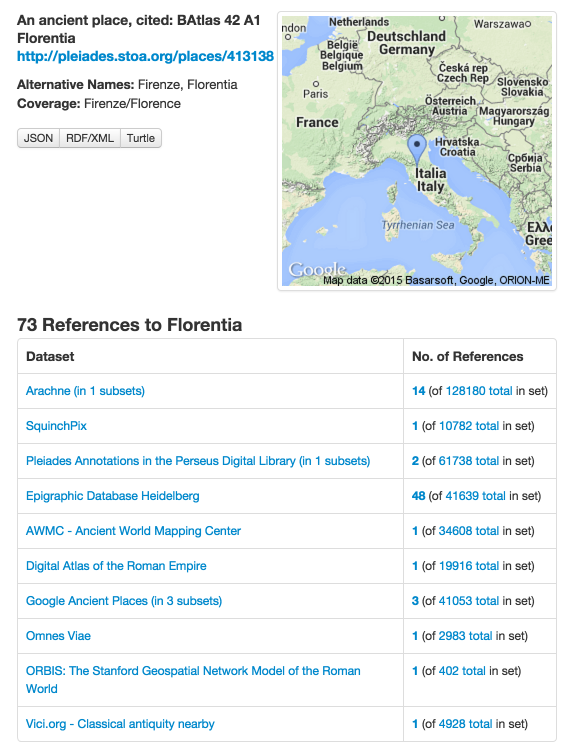Open the Omnes Viae dataset link
Screen dimensions: 565x748
click(58, 636)
